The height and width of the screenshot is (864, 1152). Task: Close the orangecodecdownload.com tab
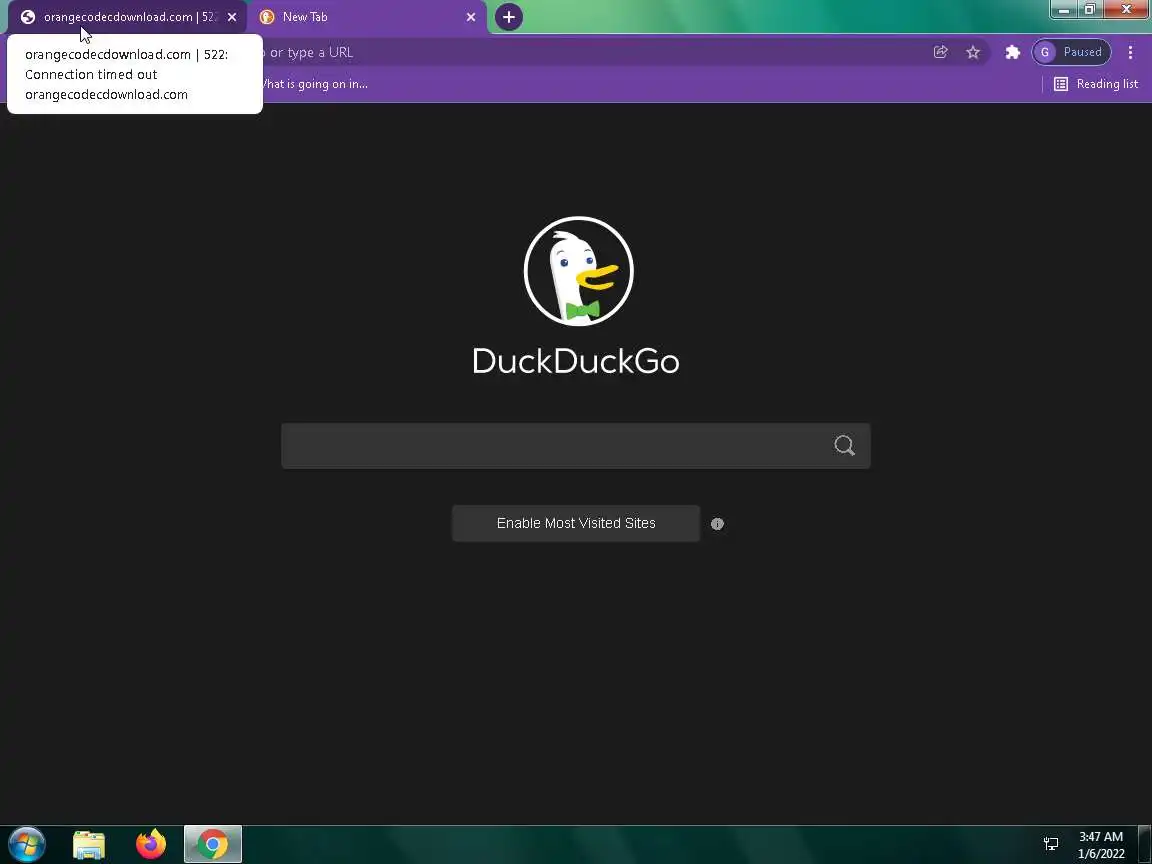click(x=232, y=17)
